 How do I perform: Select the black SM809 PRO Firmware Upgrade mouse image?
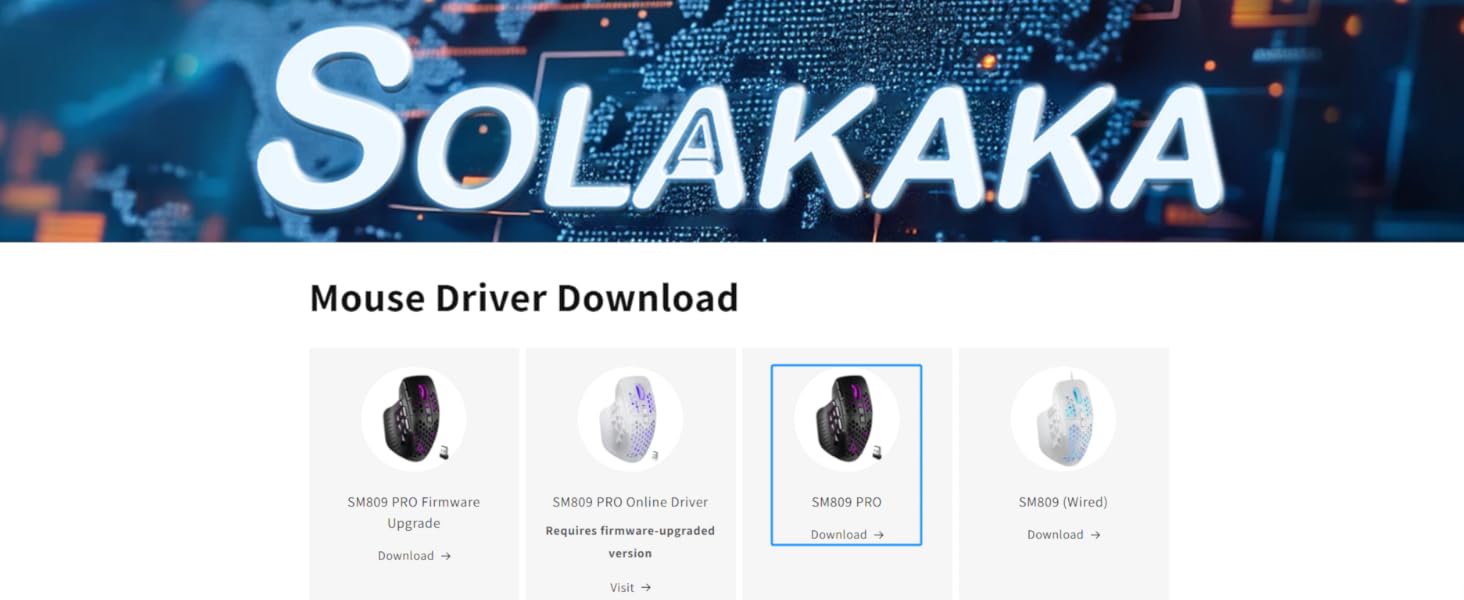414,419
